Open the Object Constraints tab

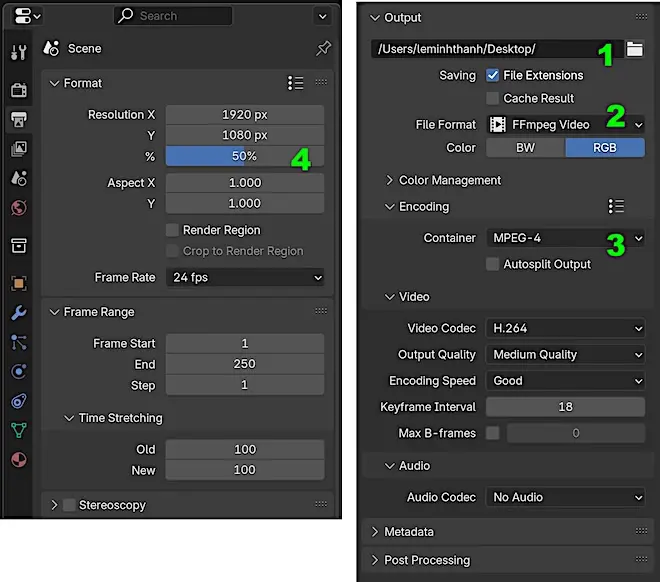19,401
